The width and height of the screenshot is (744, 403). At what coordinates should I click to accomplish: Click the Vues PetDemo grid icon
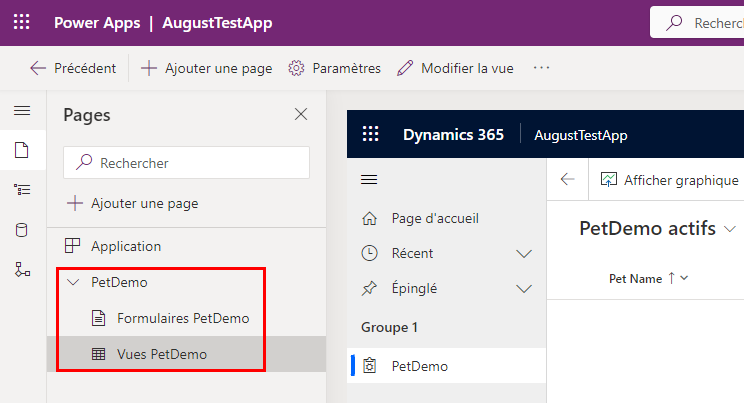click(x=98, y=354)
